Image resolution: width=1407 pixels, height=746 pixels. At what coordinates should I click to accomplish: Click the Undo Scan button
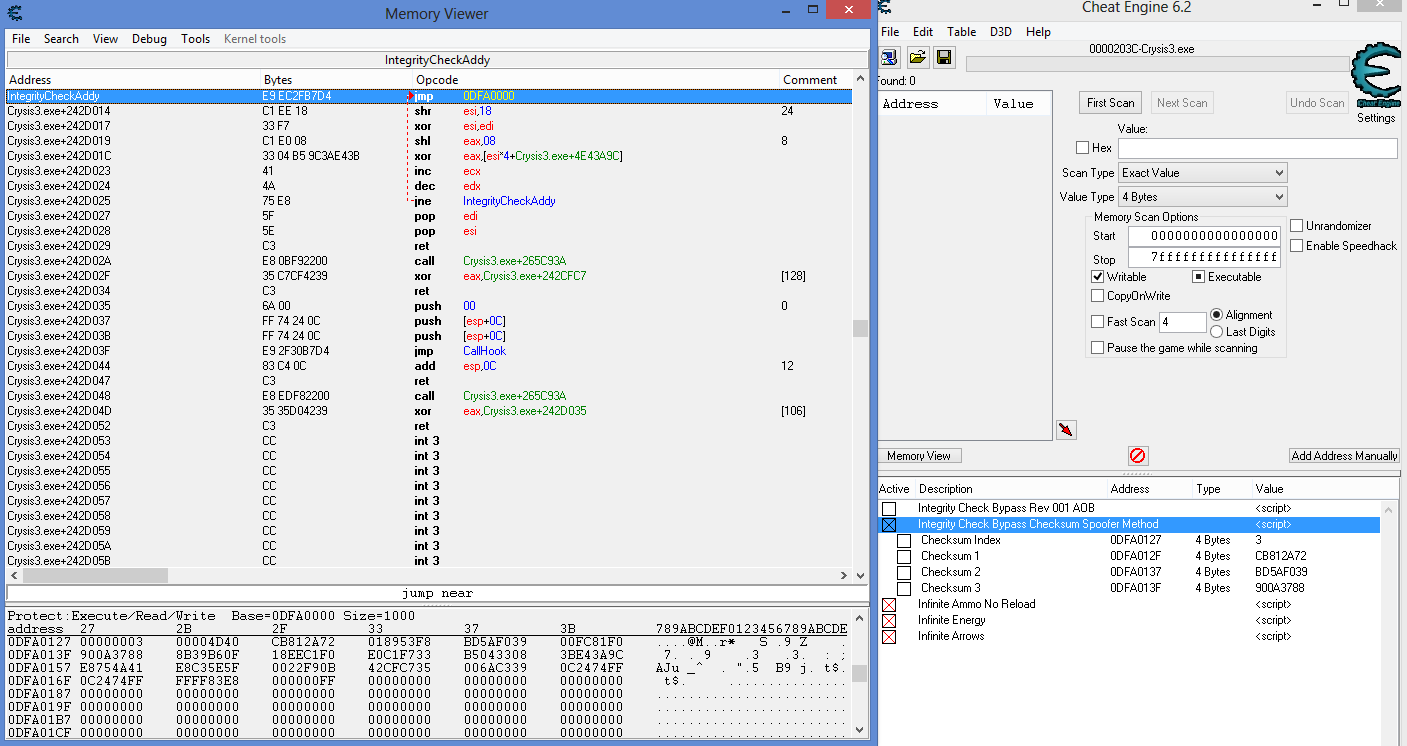[1317, 103]
